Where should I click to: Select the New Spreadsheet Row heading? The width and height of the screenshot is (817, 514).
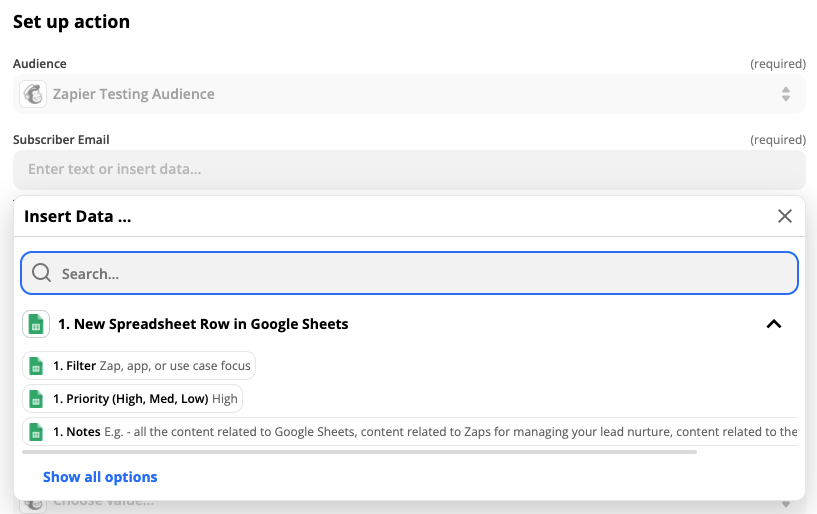[203, 324]
